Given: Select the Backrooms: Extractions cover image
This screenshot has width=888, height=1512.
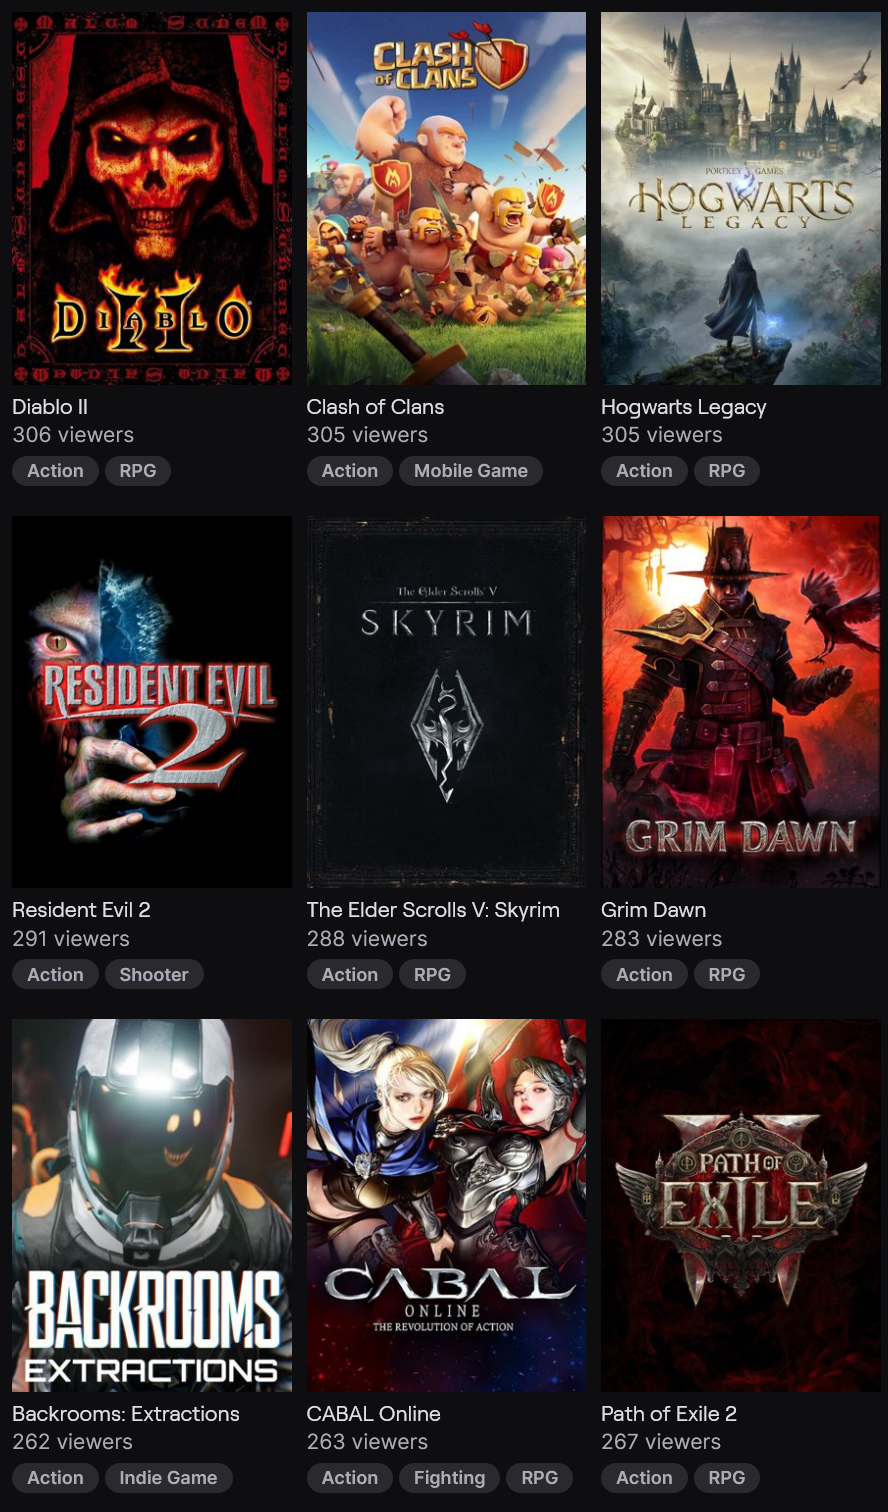Looking at the screenshot, I should (x=152, y=1205).
